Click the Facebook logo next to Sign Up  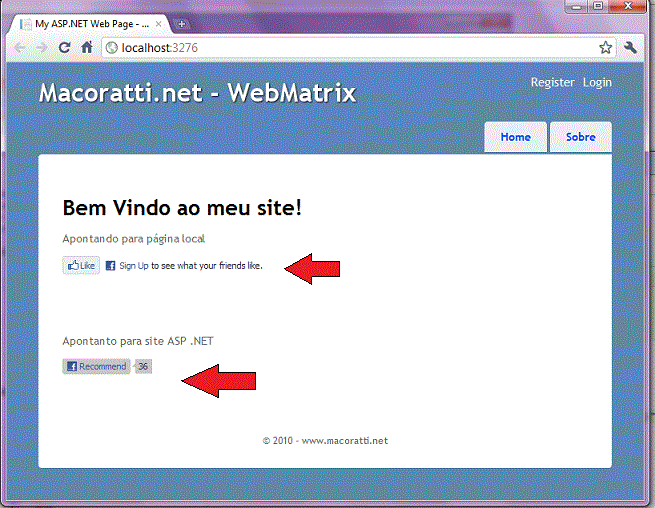coord(110,266)
